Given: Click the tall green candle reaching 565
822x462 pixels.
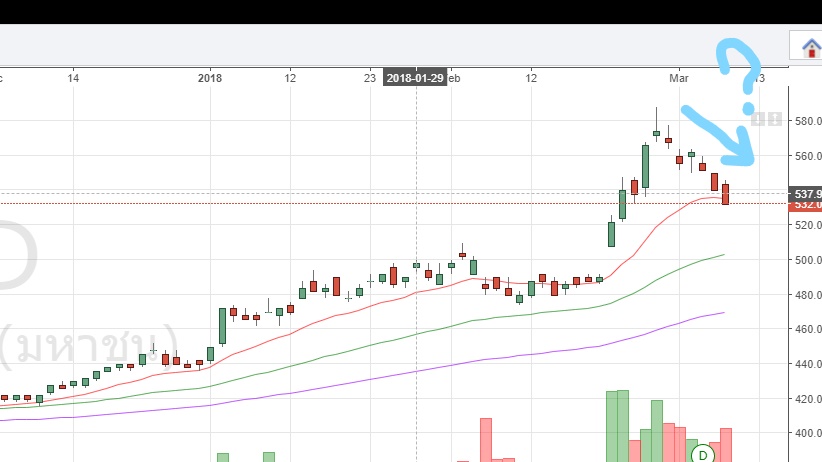Looking at the screenshot, I should (x=645, y=166).
